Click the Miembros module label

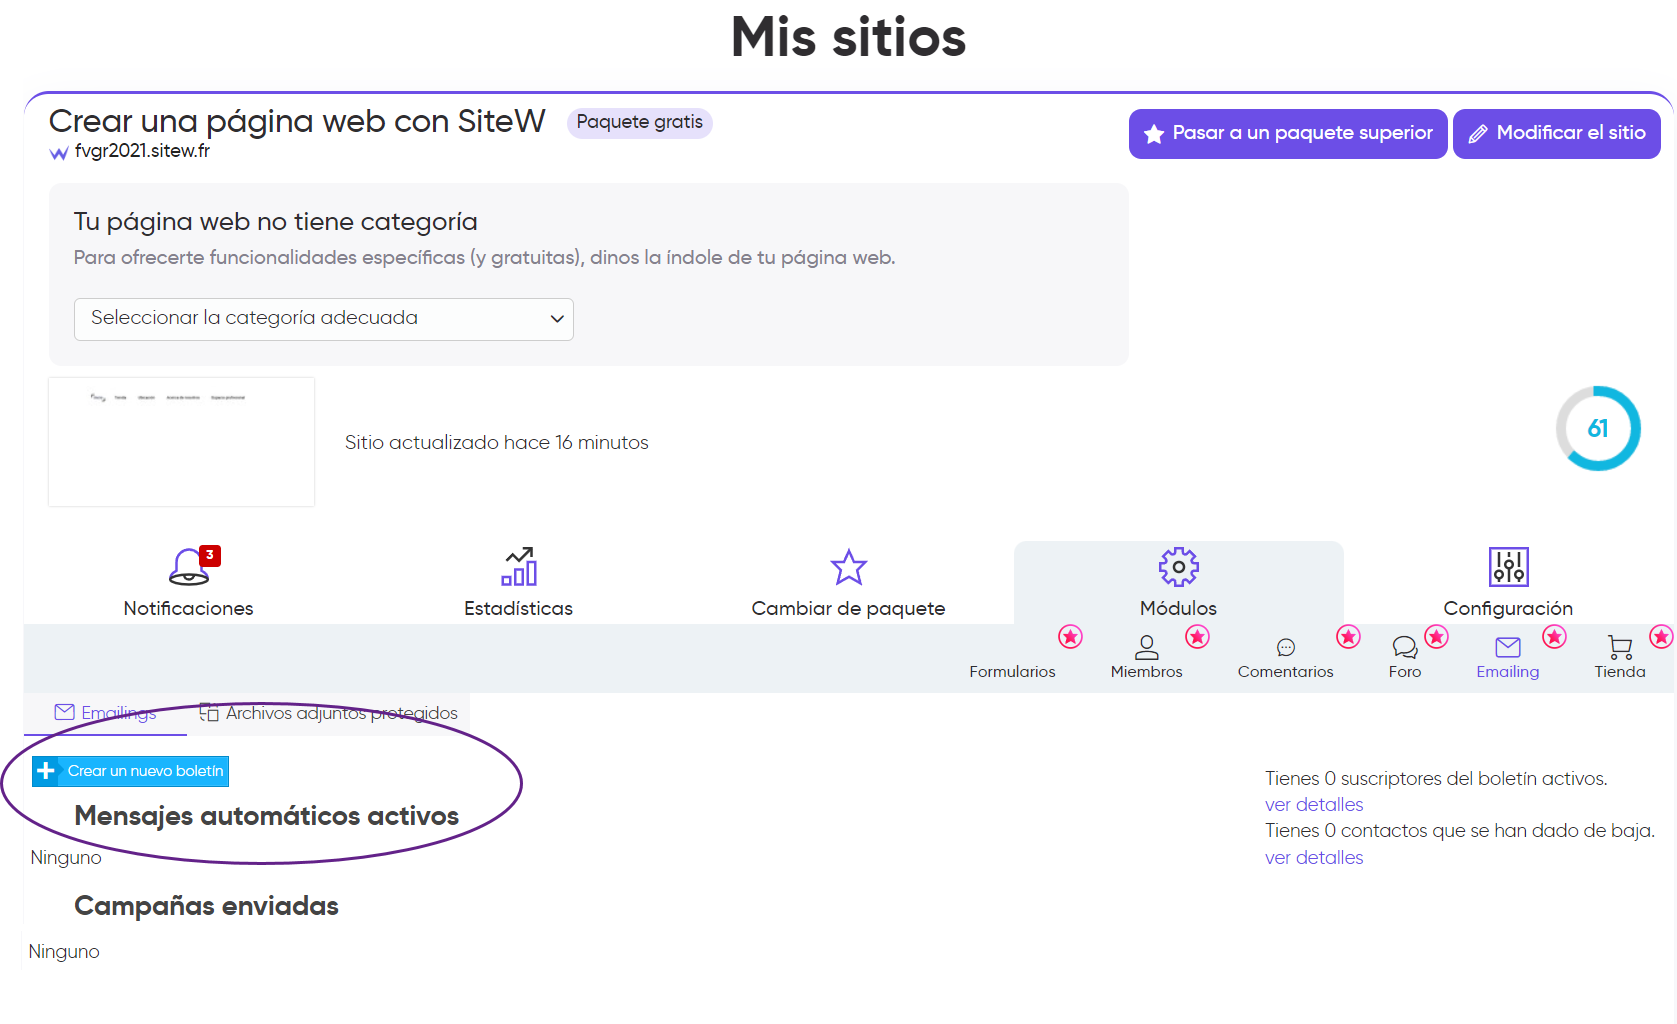point(1147,671)
